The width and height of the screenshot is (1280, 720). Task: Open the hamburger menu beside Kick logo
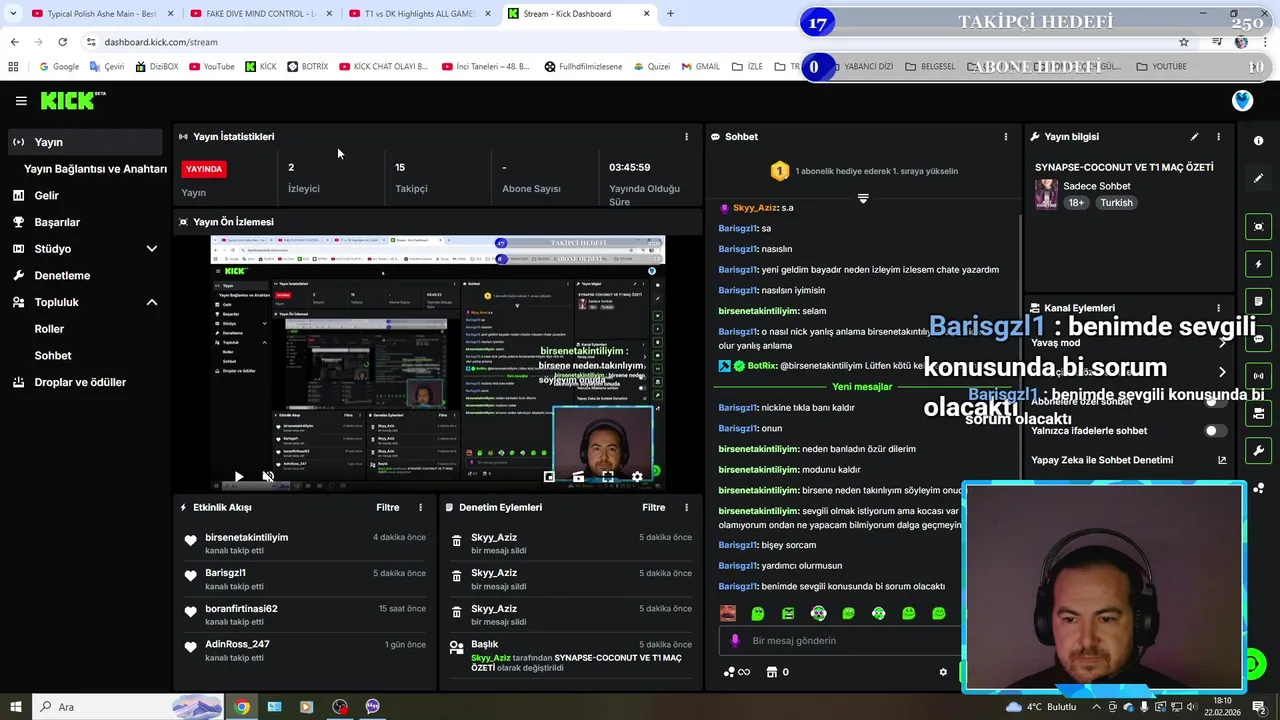point(21,101)
